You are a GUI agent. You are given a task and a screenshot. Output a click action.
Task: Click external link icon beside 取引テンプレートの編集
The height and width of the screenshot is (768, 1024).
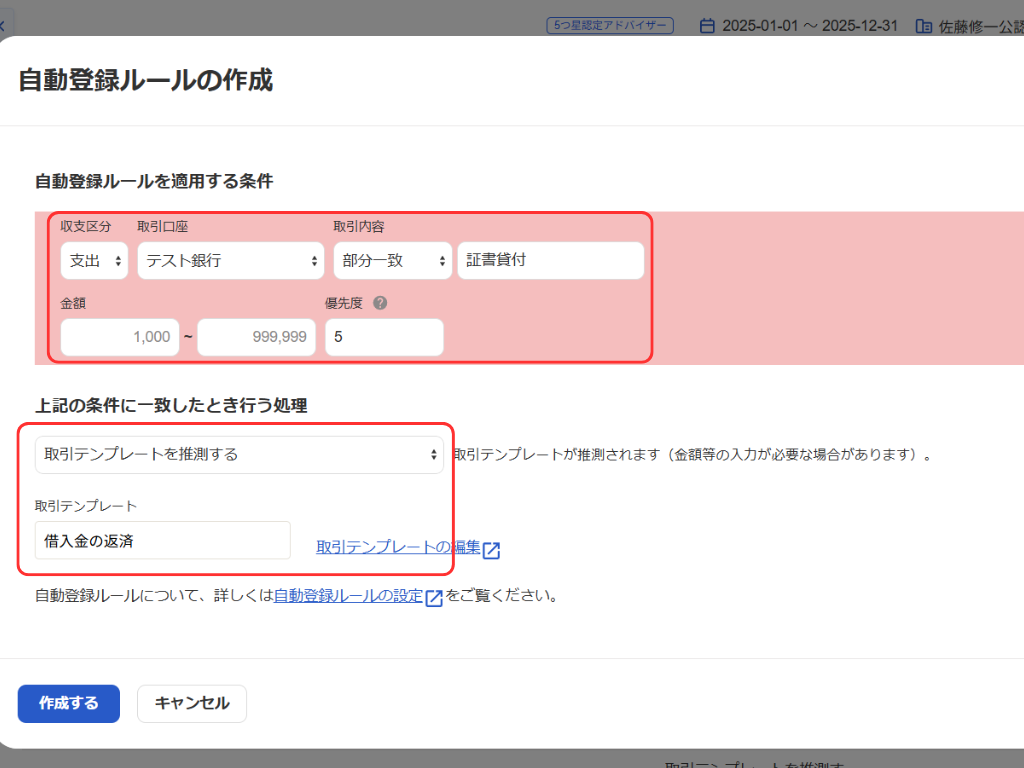(x=491, y=549)
